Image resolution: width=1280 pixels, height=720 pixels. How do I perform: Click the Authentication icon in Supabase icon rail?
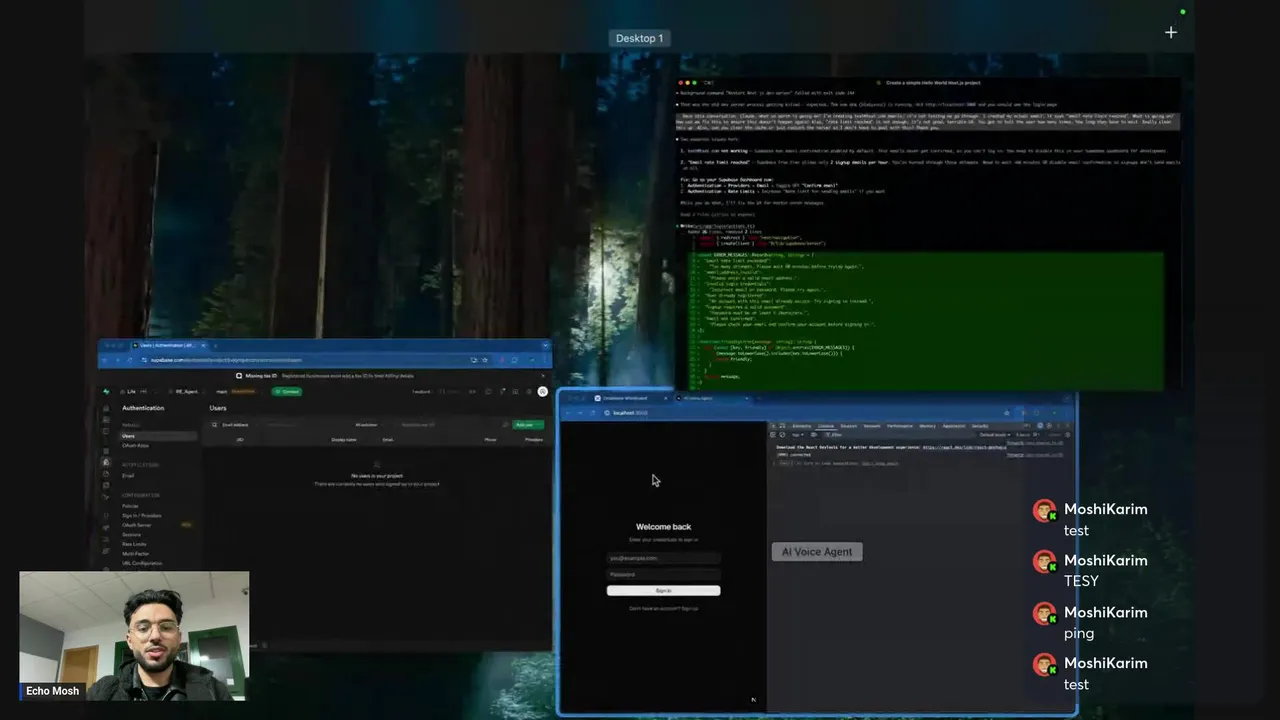coord(106,462)
